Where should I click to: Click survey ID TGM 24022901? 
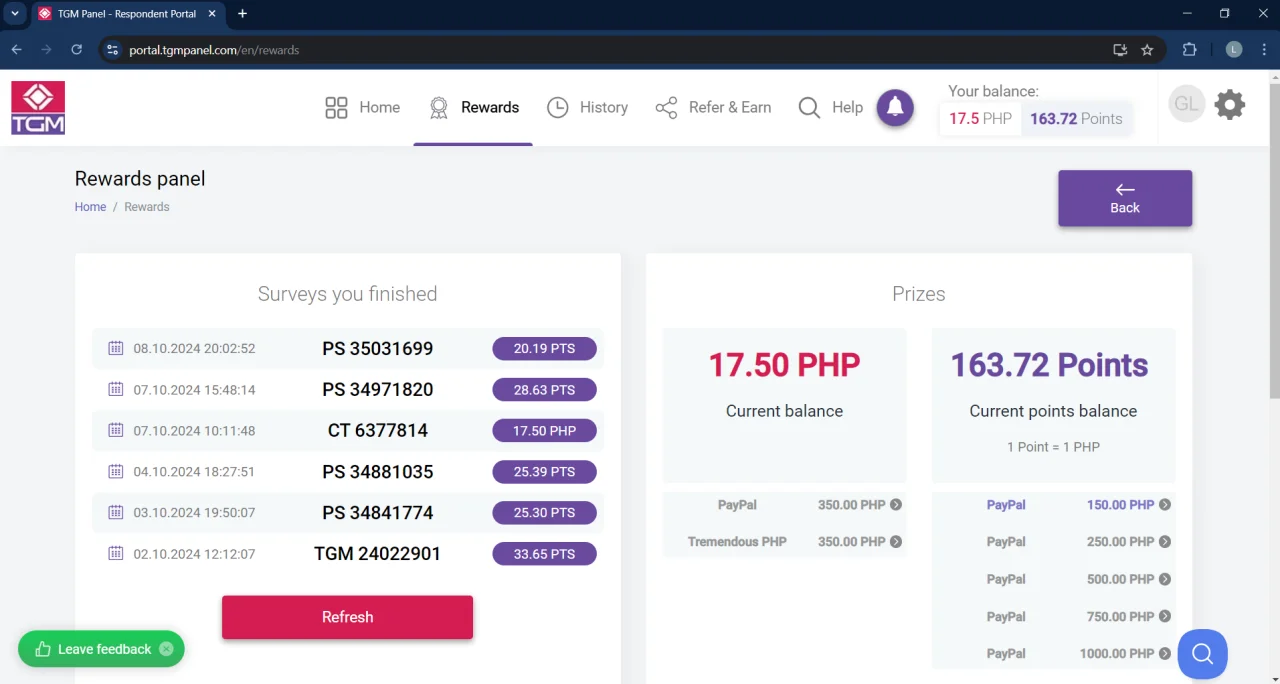[x=377, y=554]
